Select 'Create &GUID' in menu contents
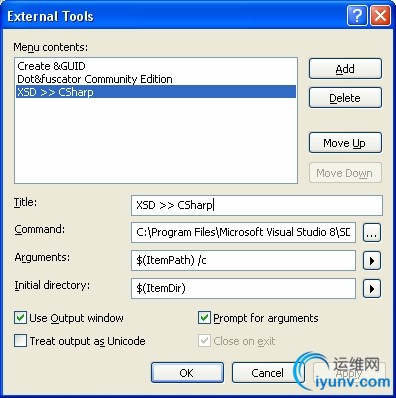Image resolution: width=396 pixels, height=398 pixels. [x=156, y=66]
